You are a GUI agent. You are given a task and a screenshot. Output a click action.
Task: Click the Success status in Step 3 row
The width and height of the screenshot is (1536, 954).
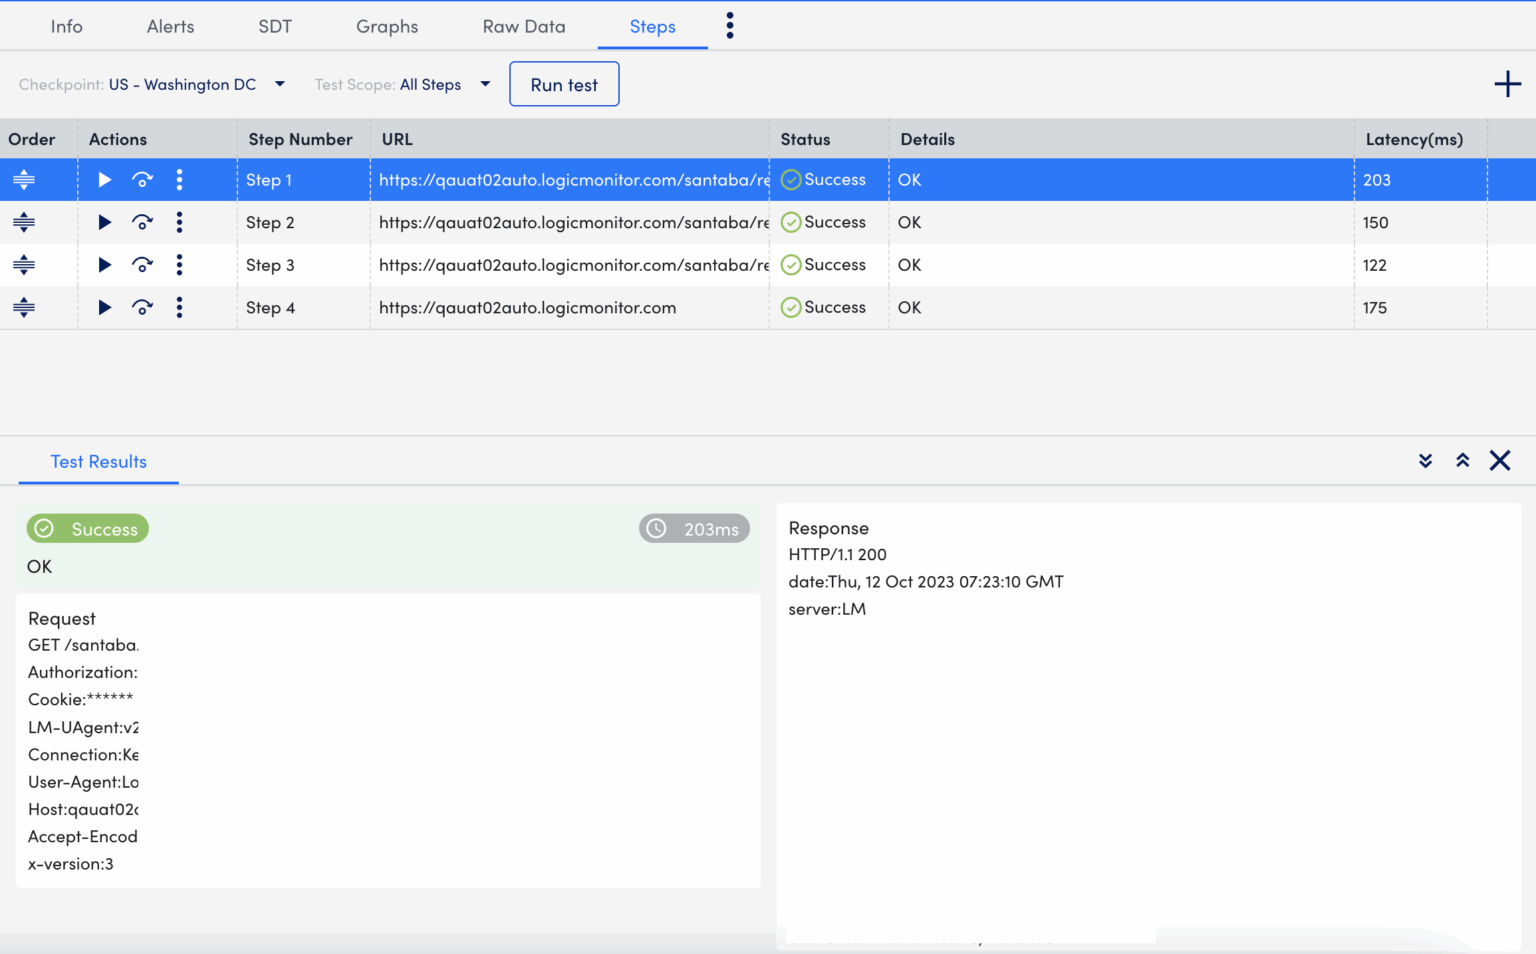824,265
